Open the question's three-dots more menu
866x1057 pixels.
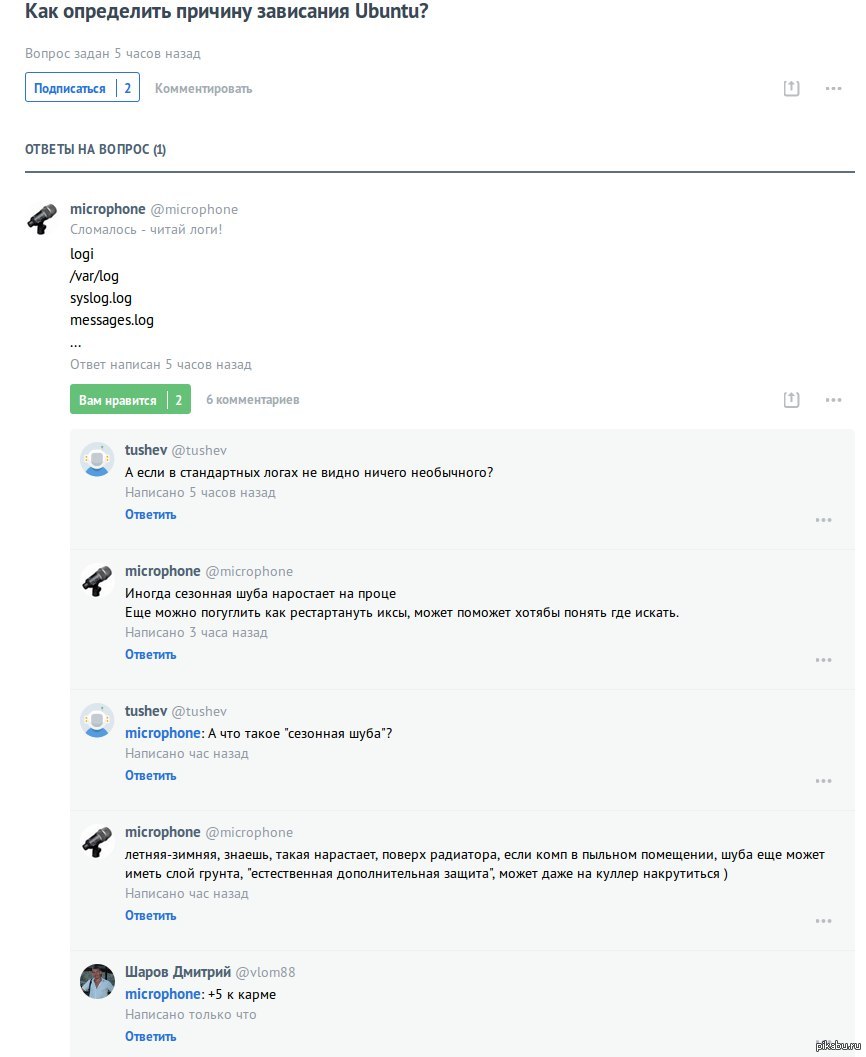coord(833,88)
